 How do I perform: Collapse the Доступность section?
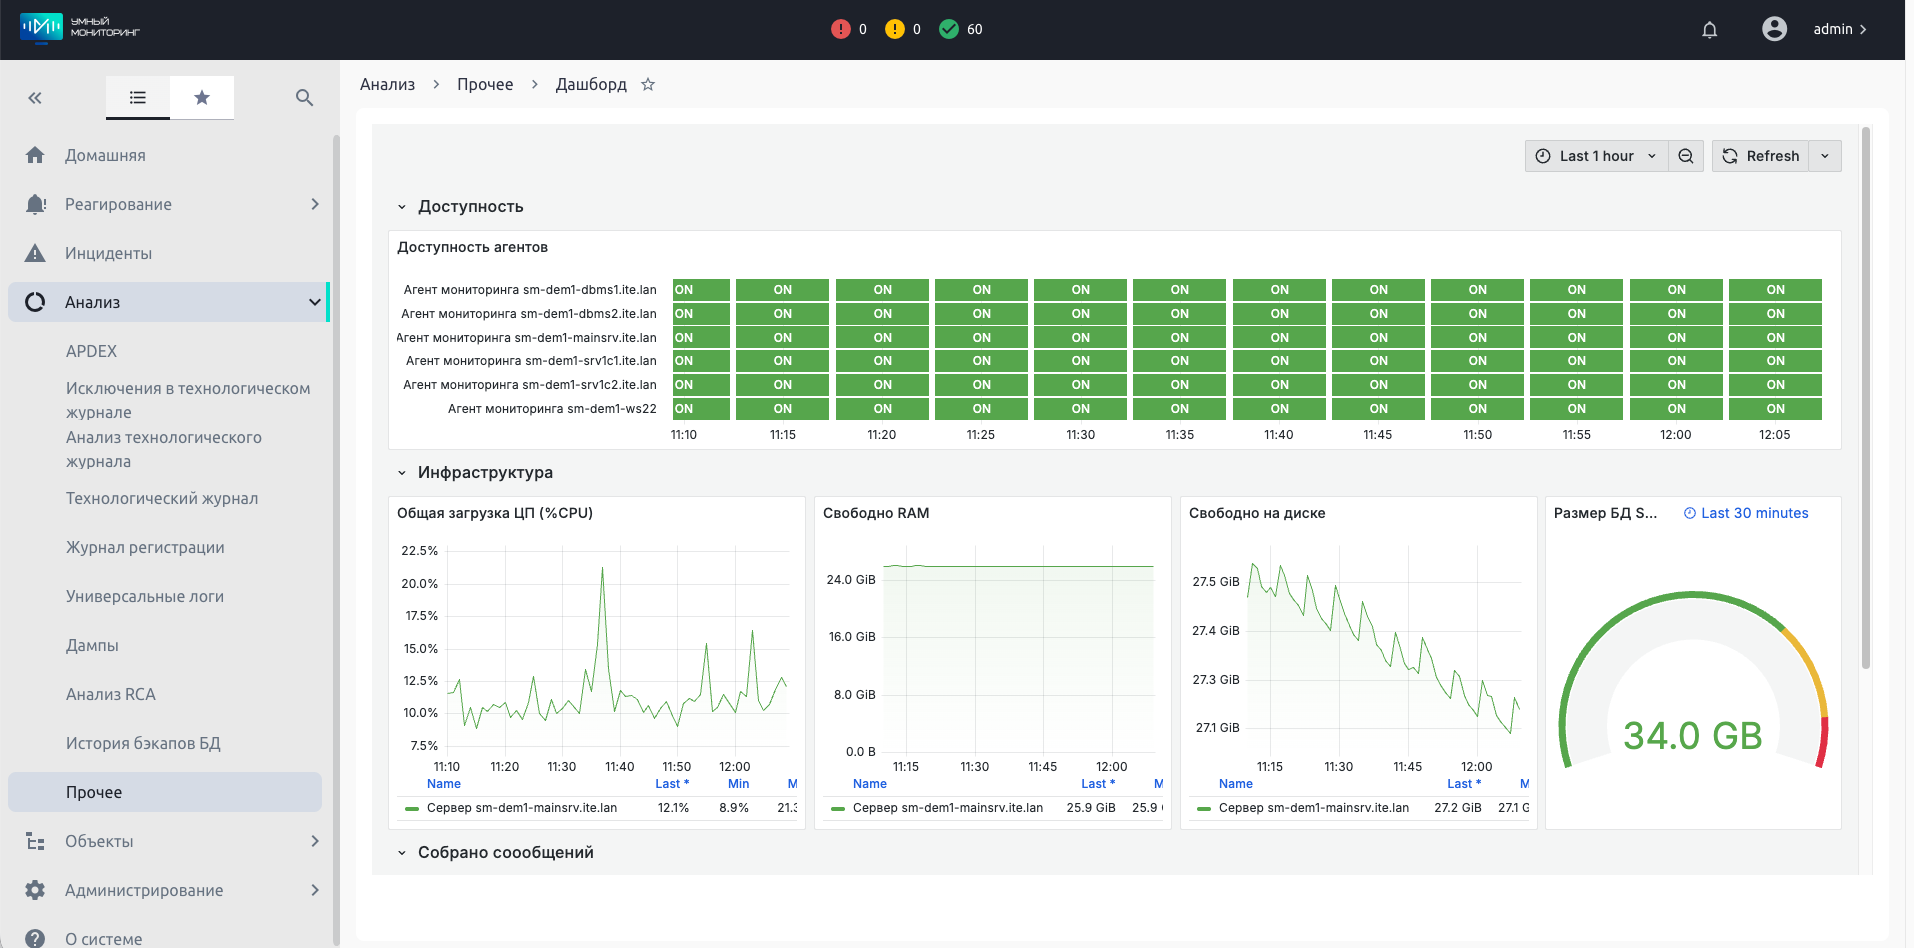[x=402, y=207]
